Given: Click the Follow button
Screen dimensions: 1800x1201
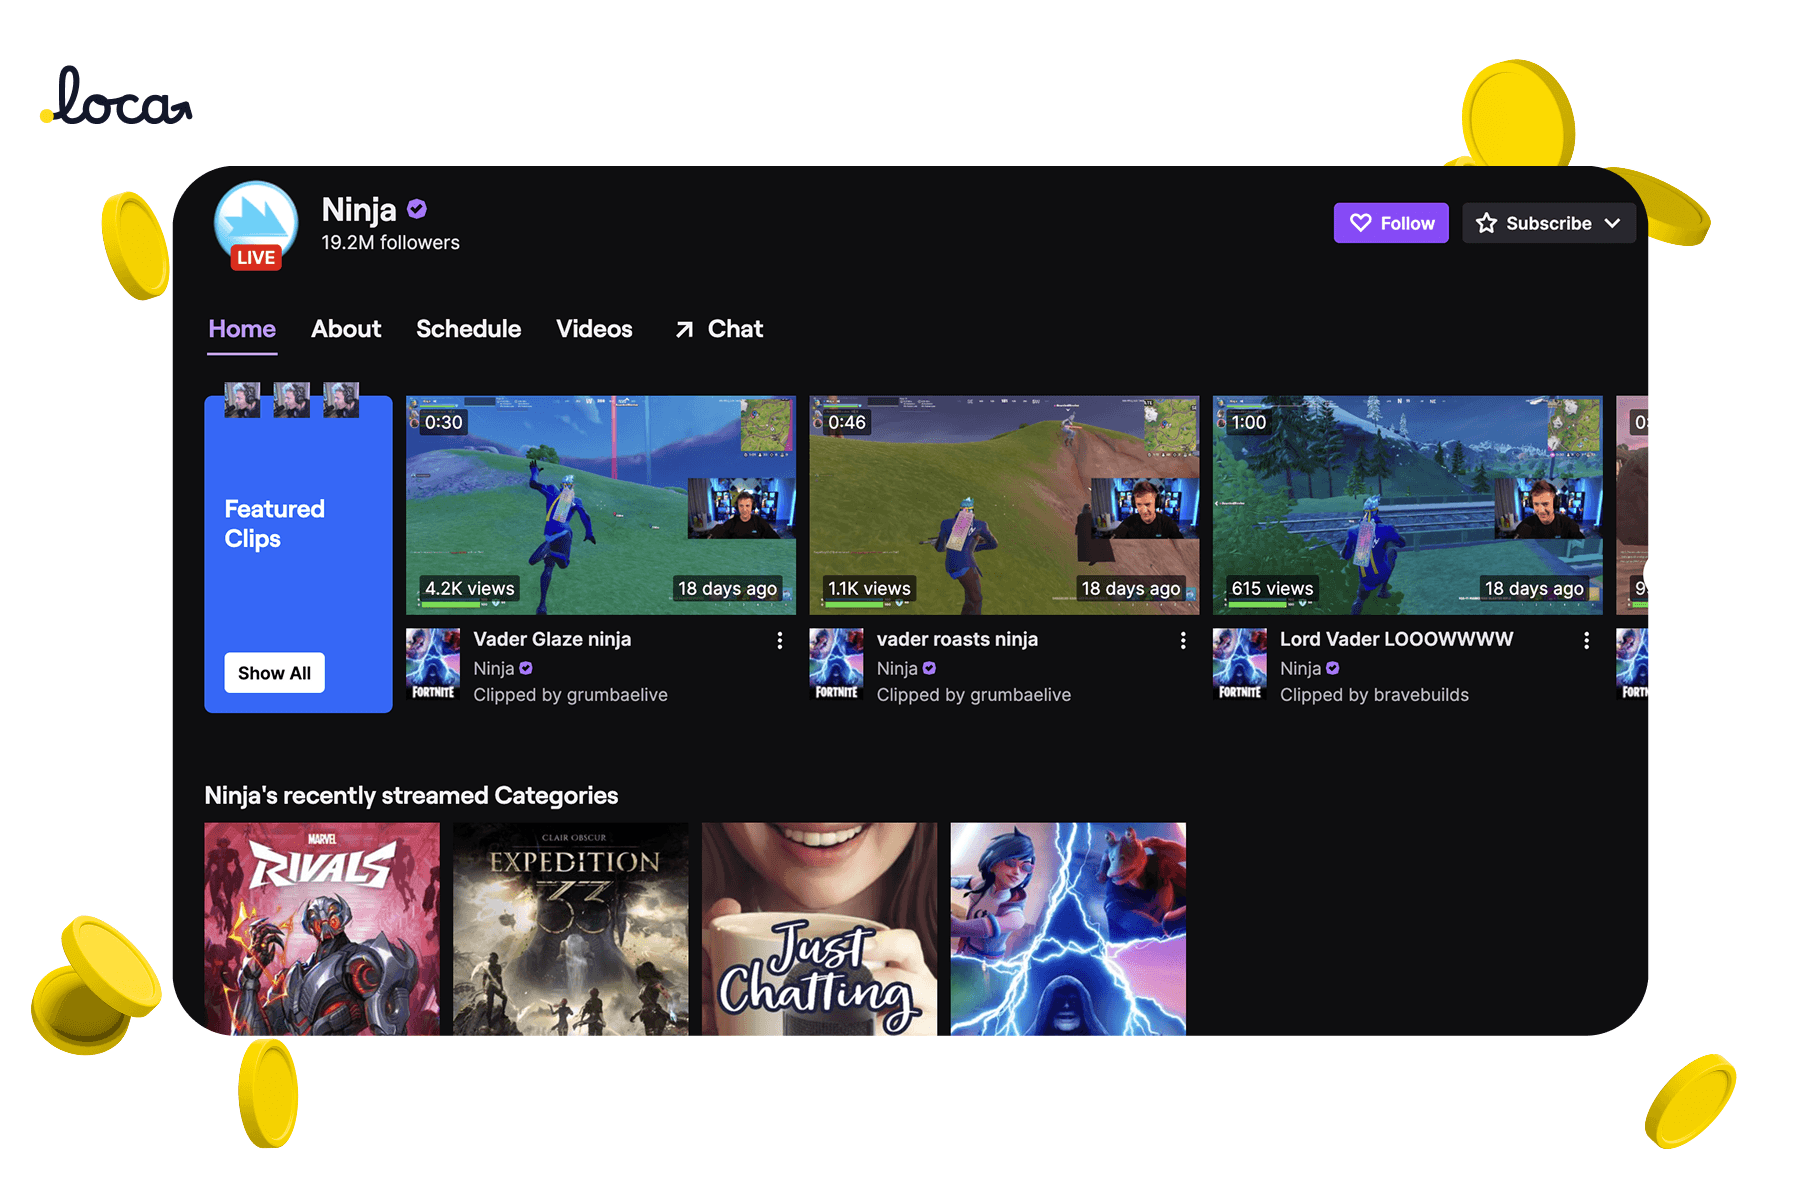Looking at the screenshot, I should coord(1391,223).
